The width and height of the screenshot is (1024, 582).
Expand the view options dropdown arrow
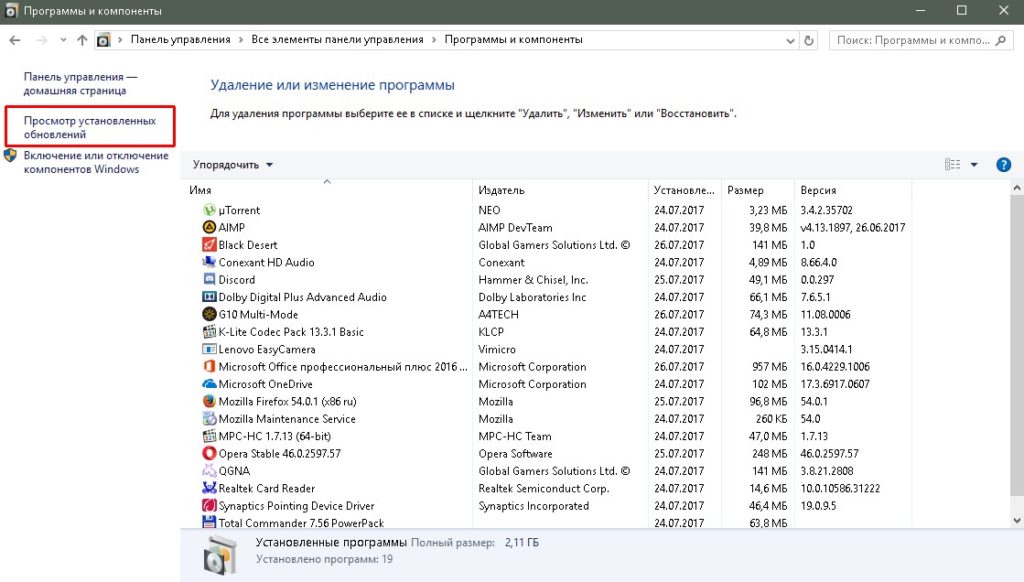[974, 165]
